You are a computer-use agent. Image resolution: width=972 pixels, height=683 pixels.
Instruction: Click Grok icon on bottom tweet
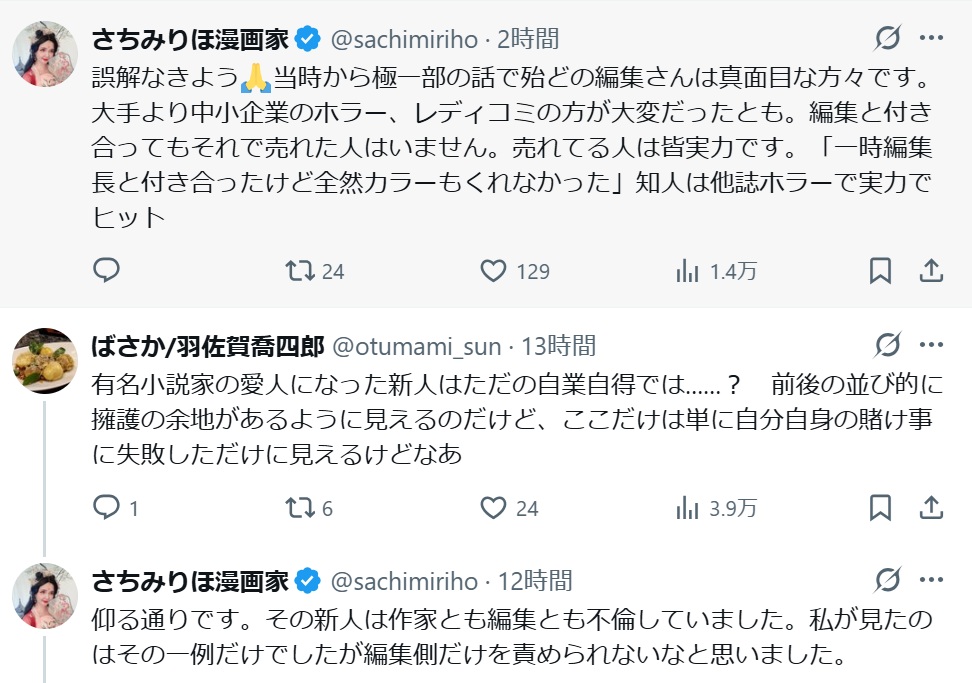point(887,579)
